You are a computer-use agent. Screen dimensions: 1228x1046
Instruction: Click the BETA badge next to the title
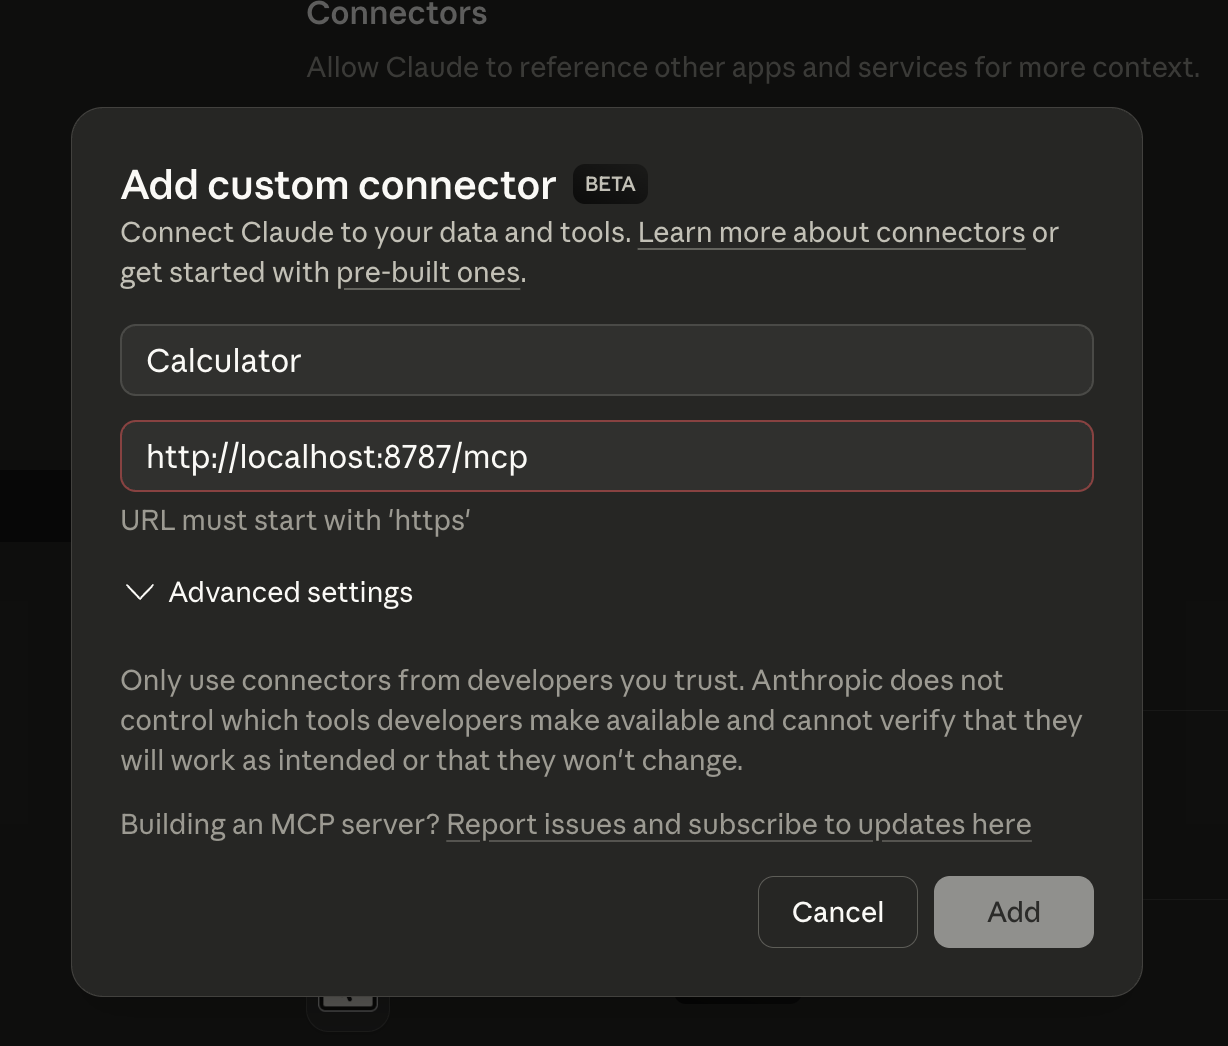coord(609,184)
